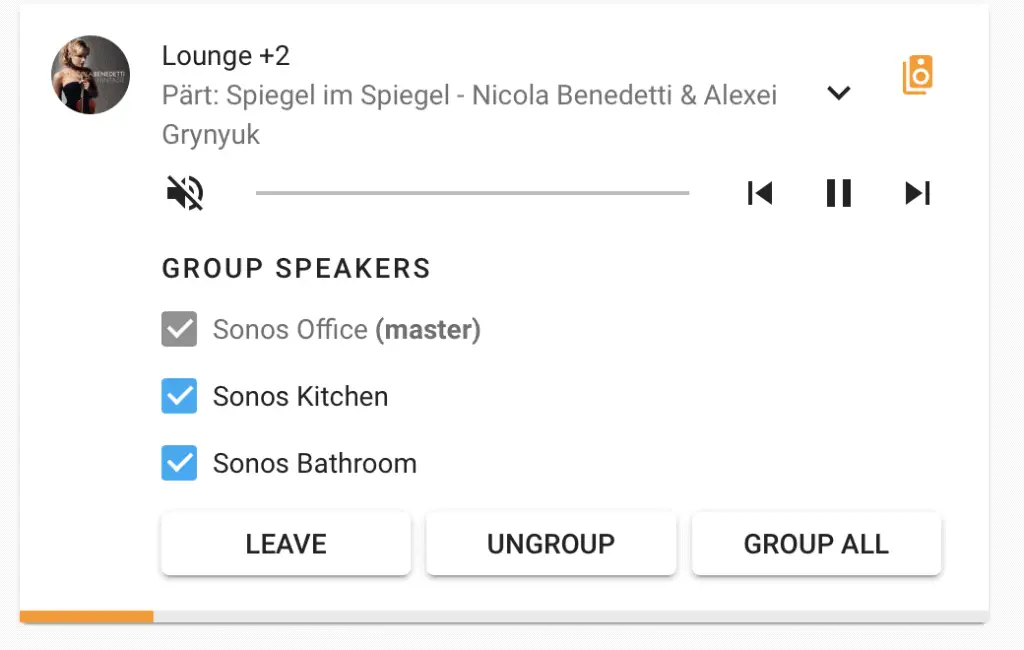This screenshot has width=1024, height=650.
Task: Select GROUP ALL to group every speaker
Action: click(816, 543)
